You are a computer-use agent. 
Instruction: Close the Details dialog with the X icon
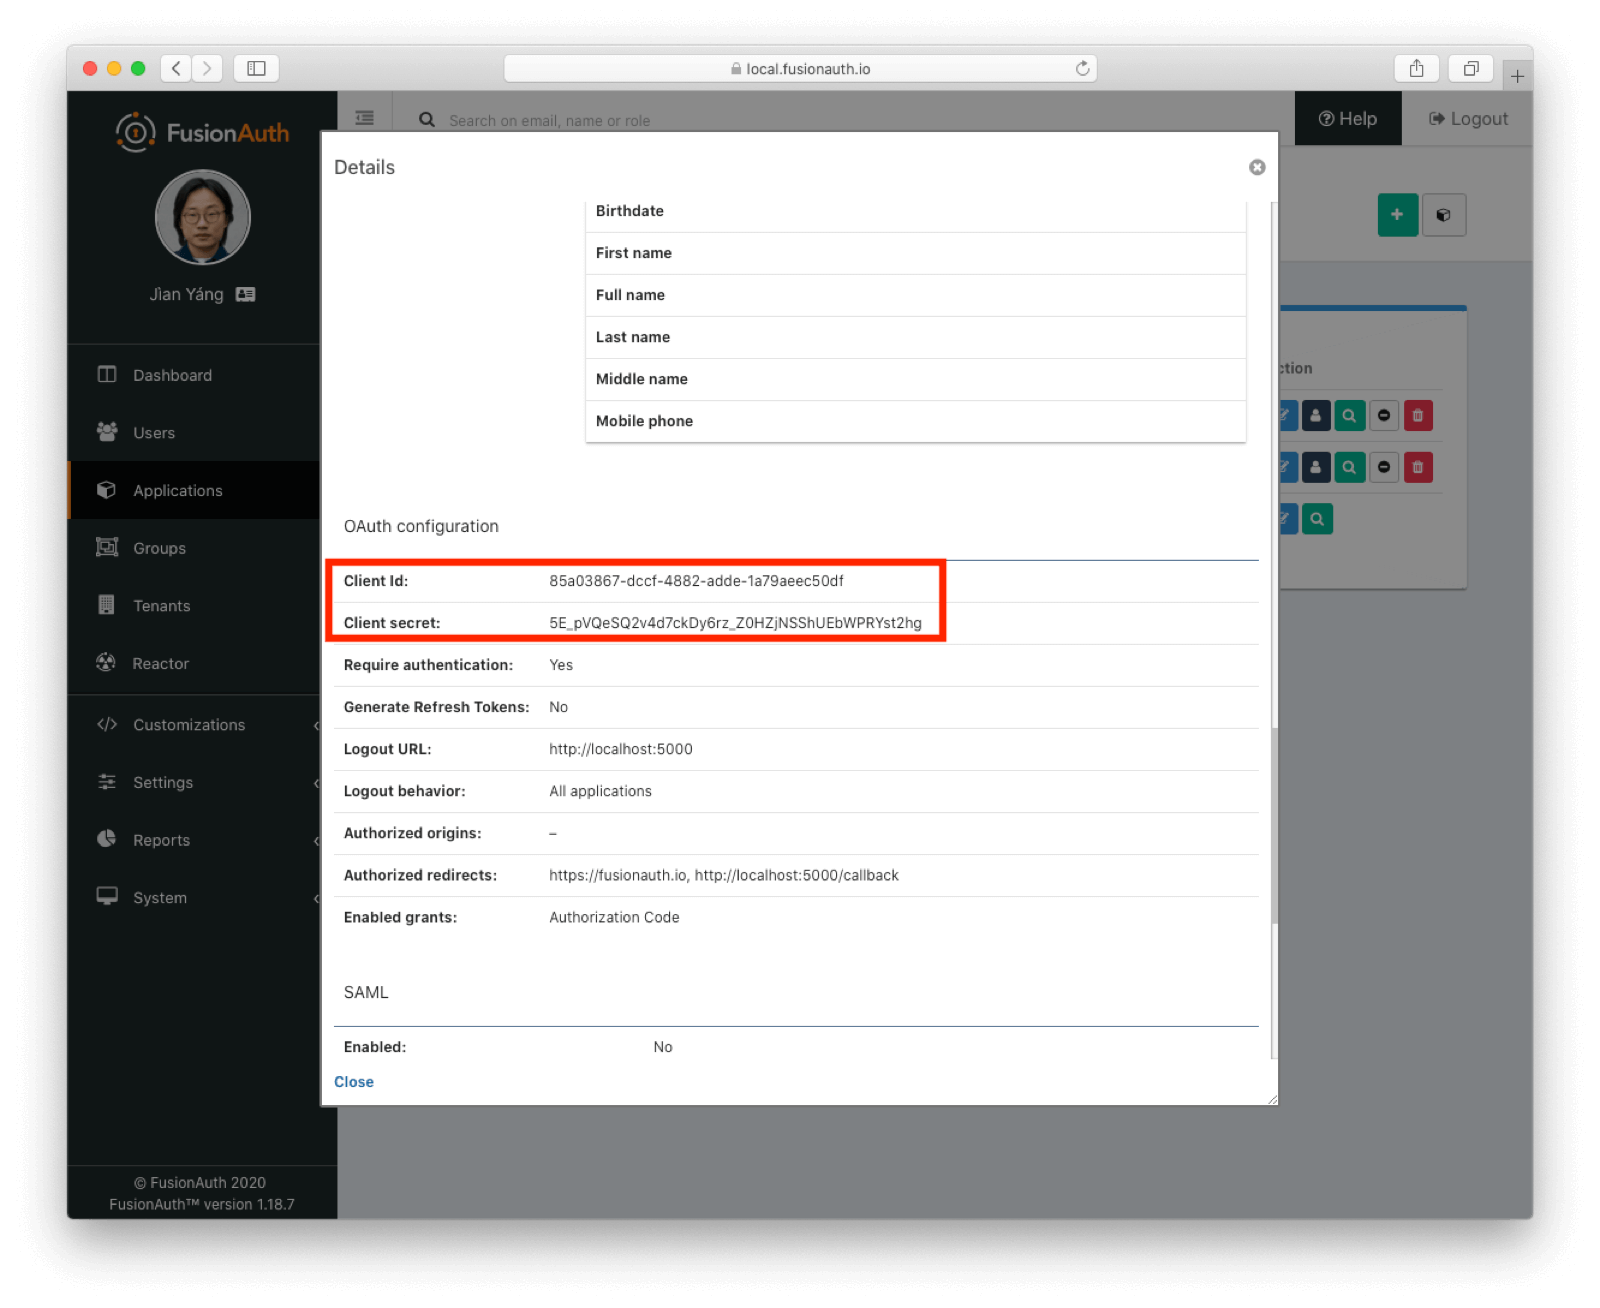(1257, 167)
